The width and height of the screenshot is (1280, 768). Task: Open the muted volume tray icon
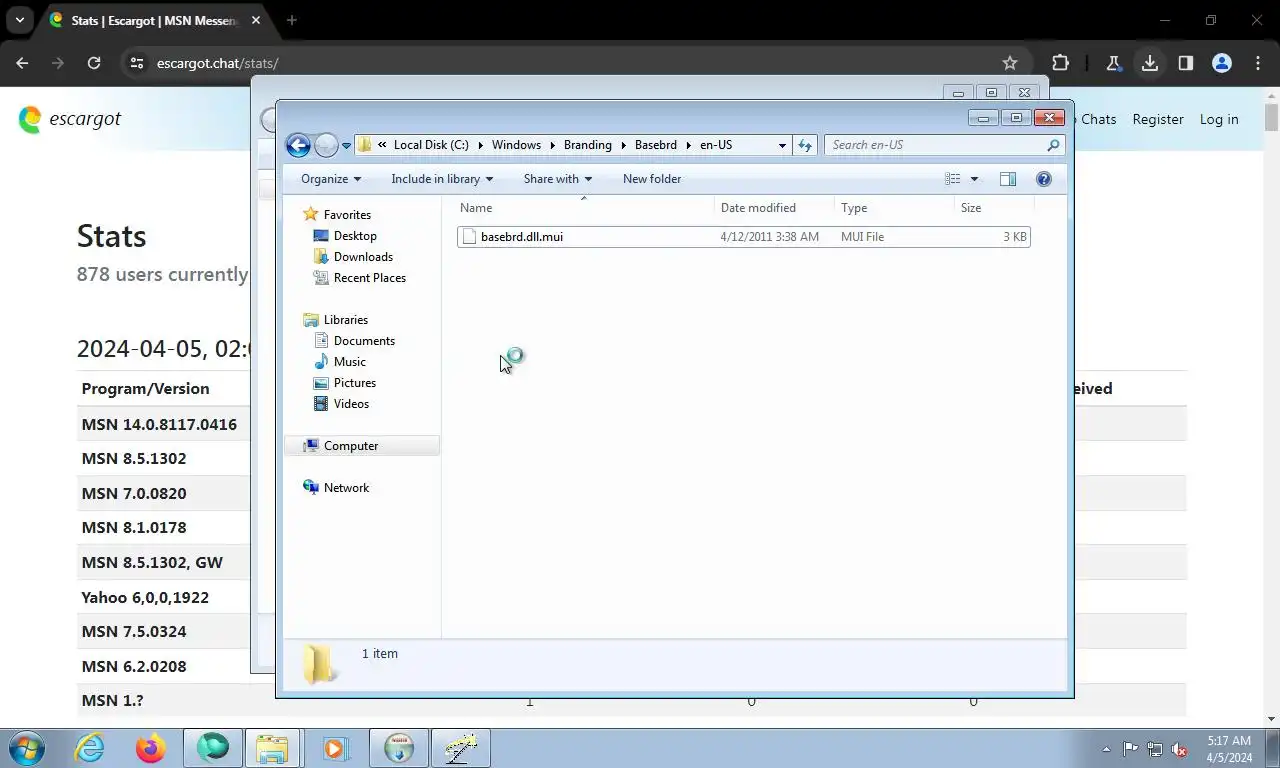(1180, 749)
